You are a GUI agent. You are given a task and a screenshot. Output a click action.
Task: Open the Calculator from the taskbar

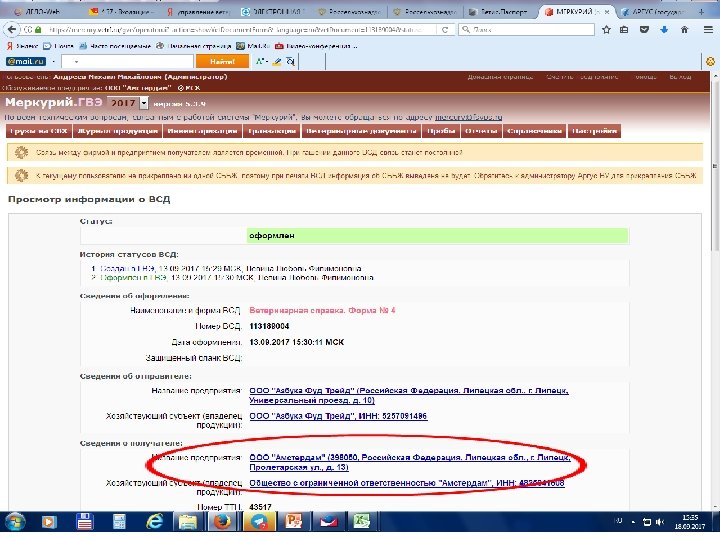click(x=119, y=522)
